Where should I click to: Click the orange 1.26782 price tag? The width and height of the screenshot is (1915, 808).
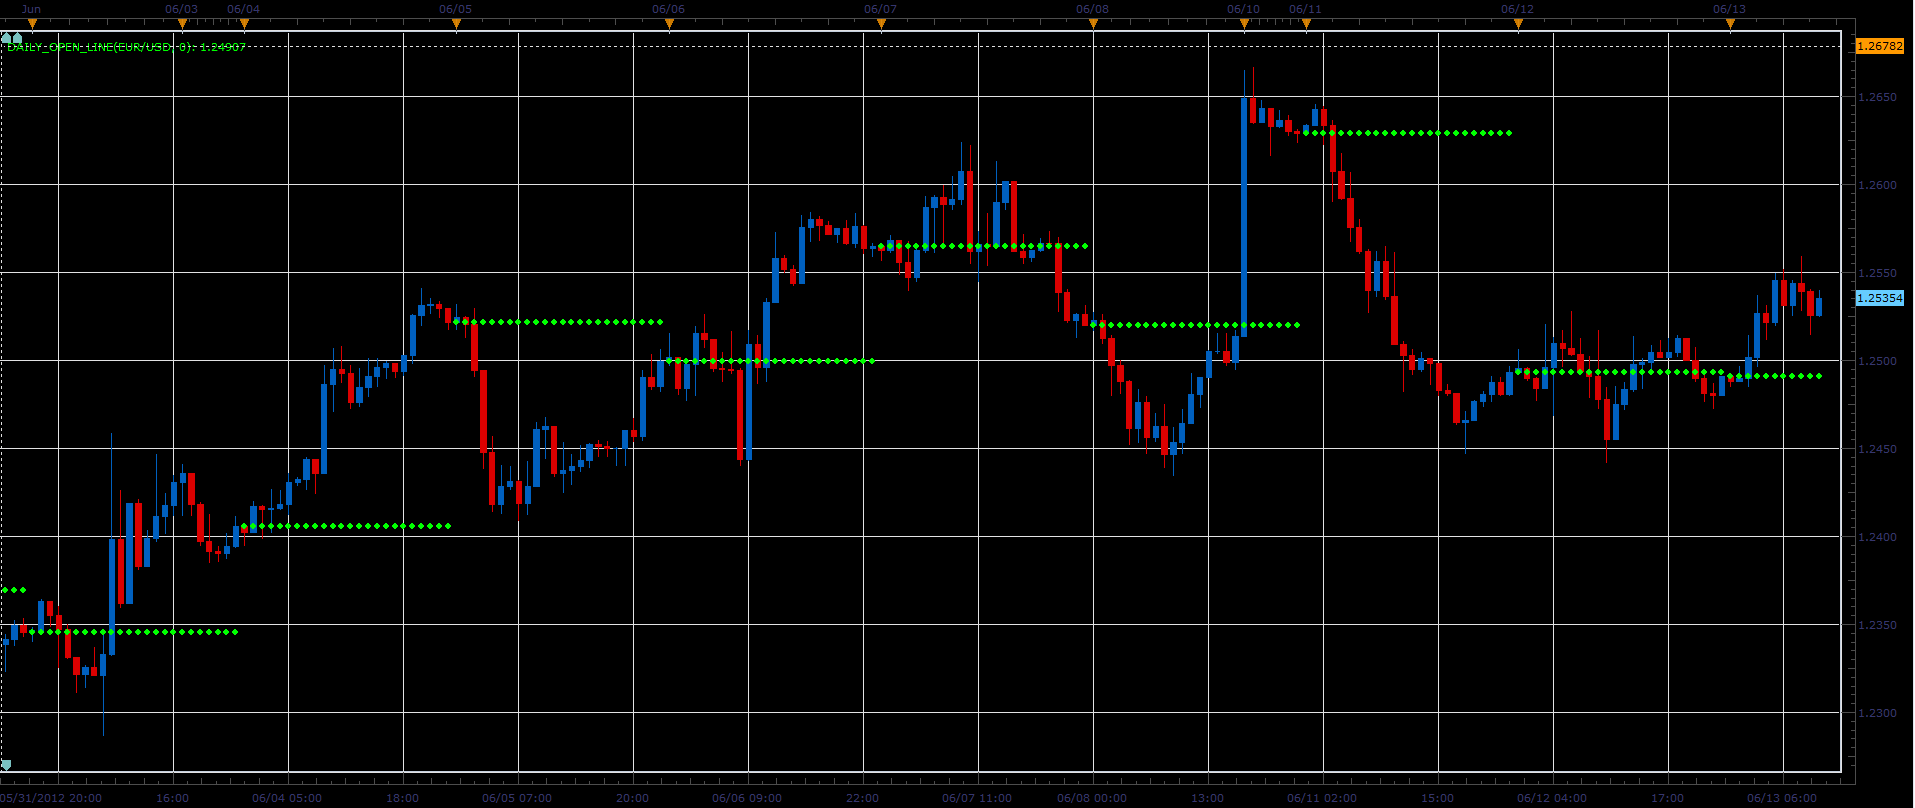[x=1879, y=46]
